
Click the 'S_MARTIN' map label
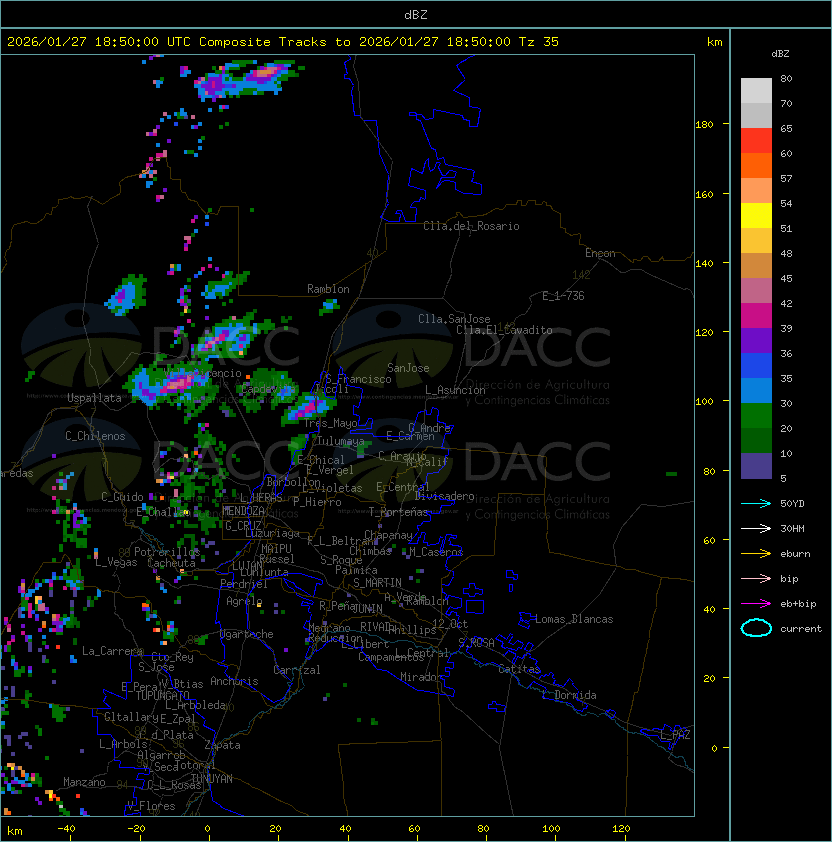tap(377, 583)
